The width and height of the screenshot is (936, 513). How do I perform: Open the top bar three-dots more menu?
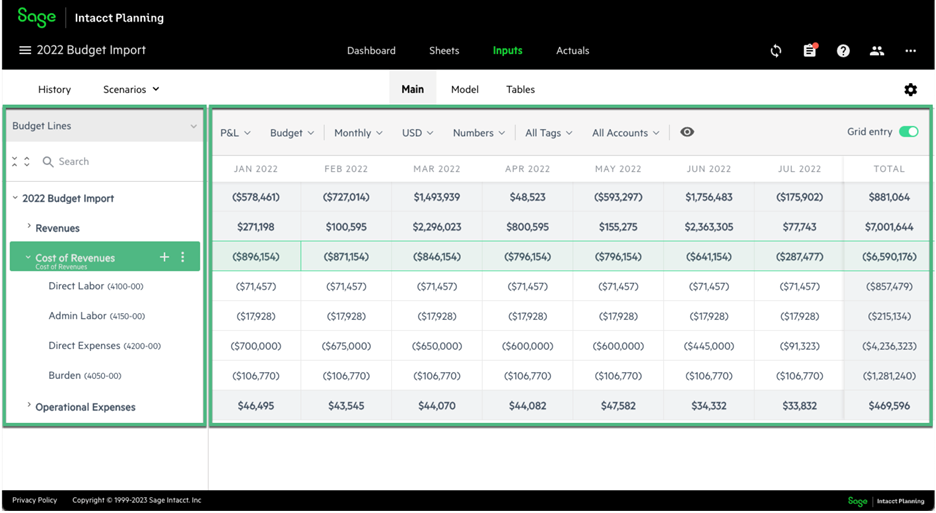point(910,51)
